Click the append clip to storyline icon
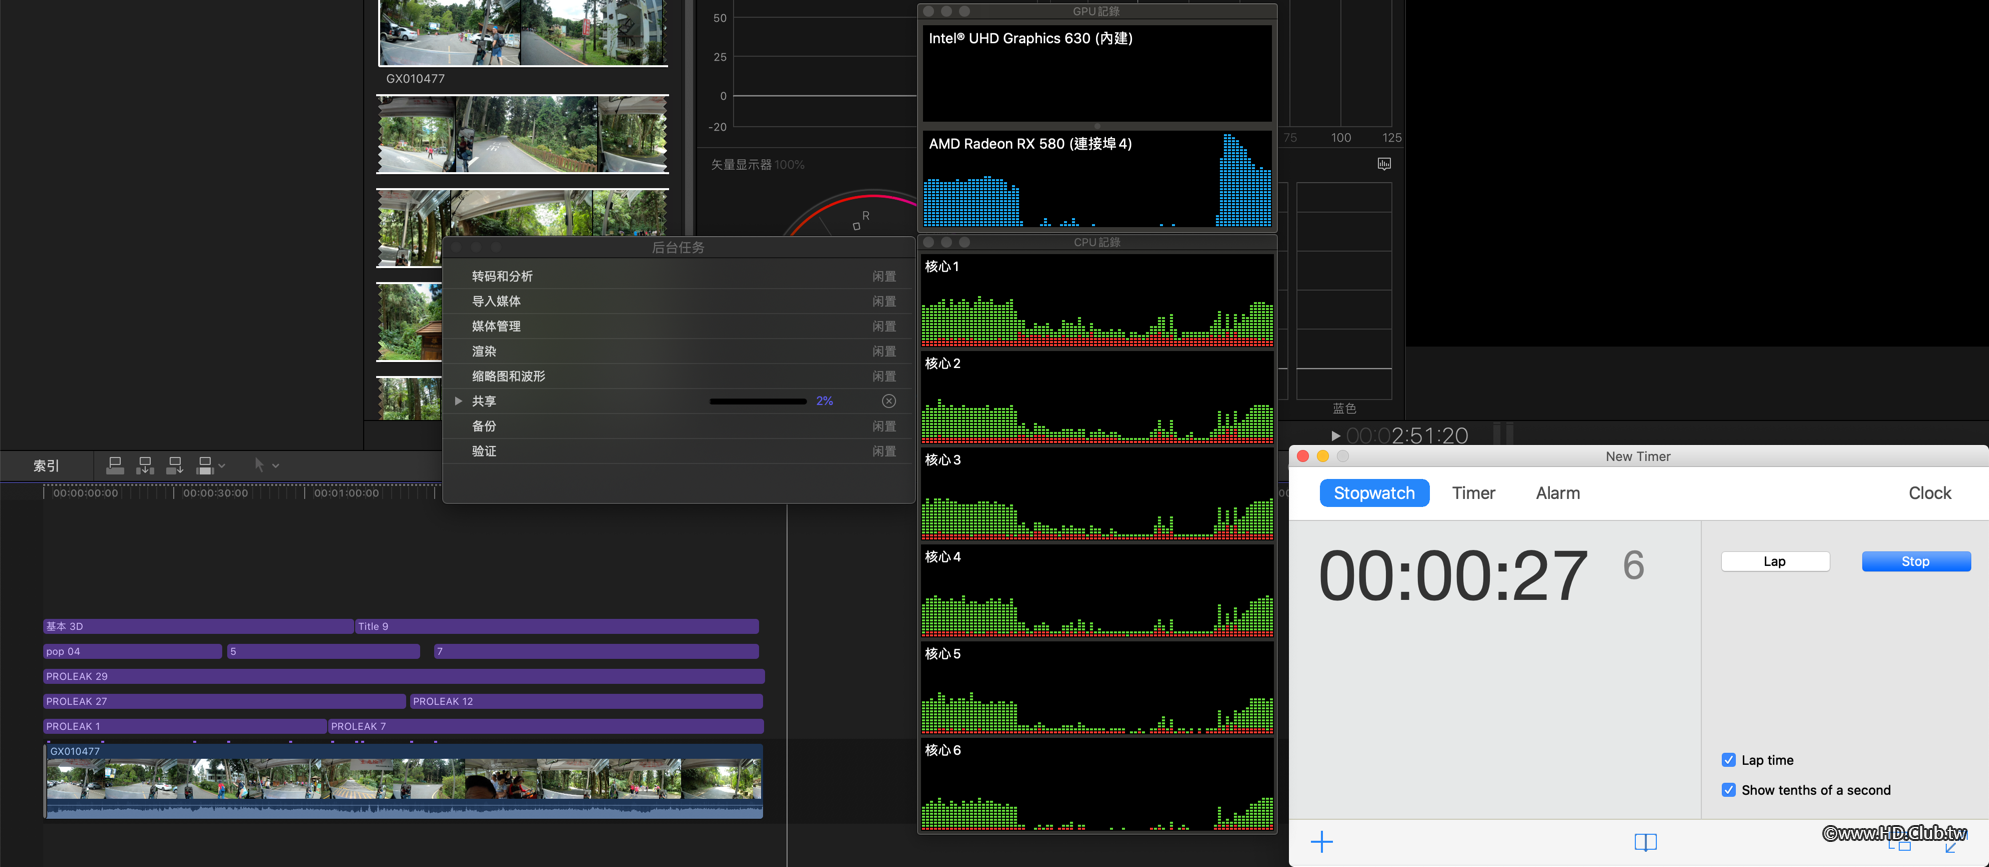The height and width of the screenshot is (867, 1989). 175,465
